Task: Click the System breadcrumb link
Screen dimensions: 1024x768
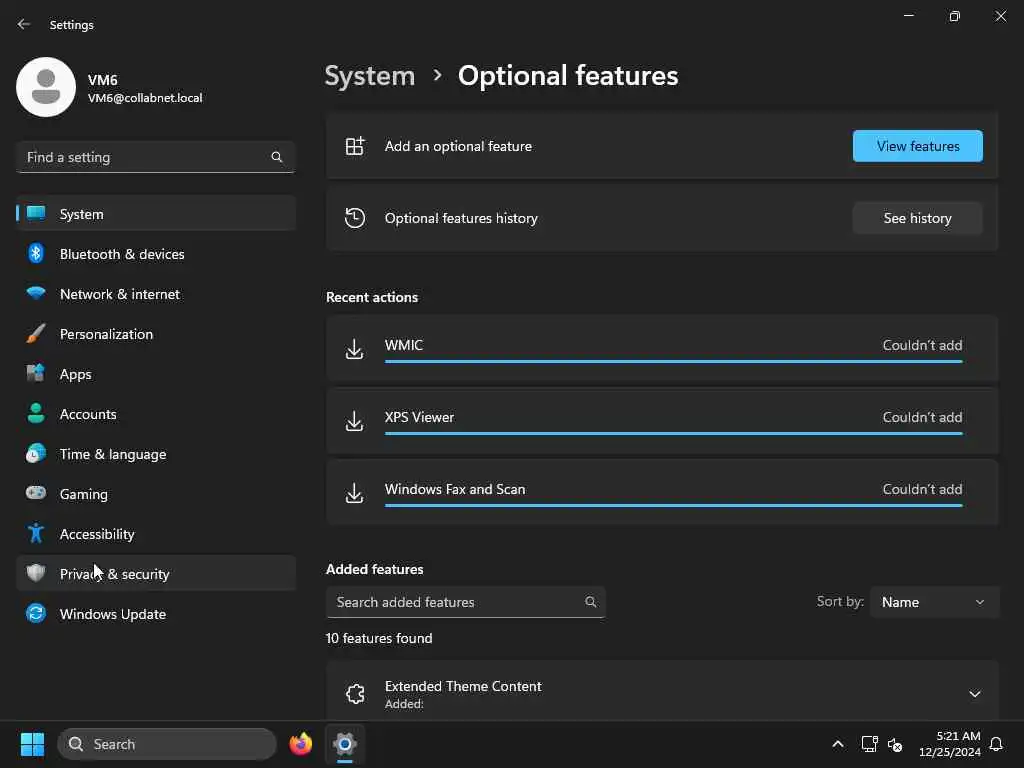Action: click(x=370, y=76)
